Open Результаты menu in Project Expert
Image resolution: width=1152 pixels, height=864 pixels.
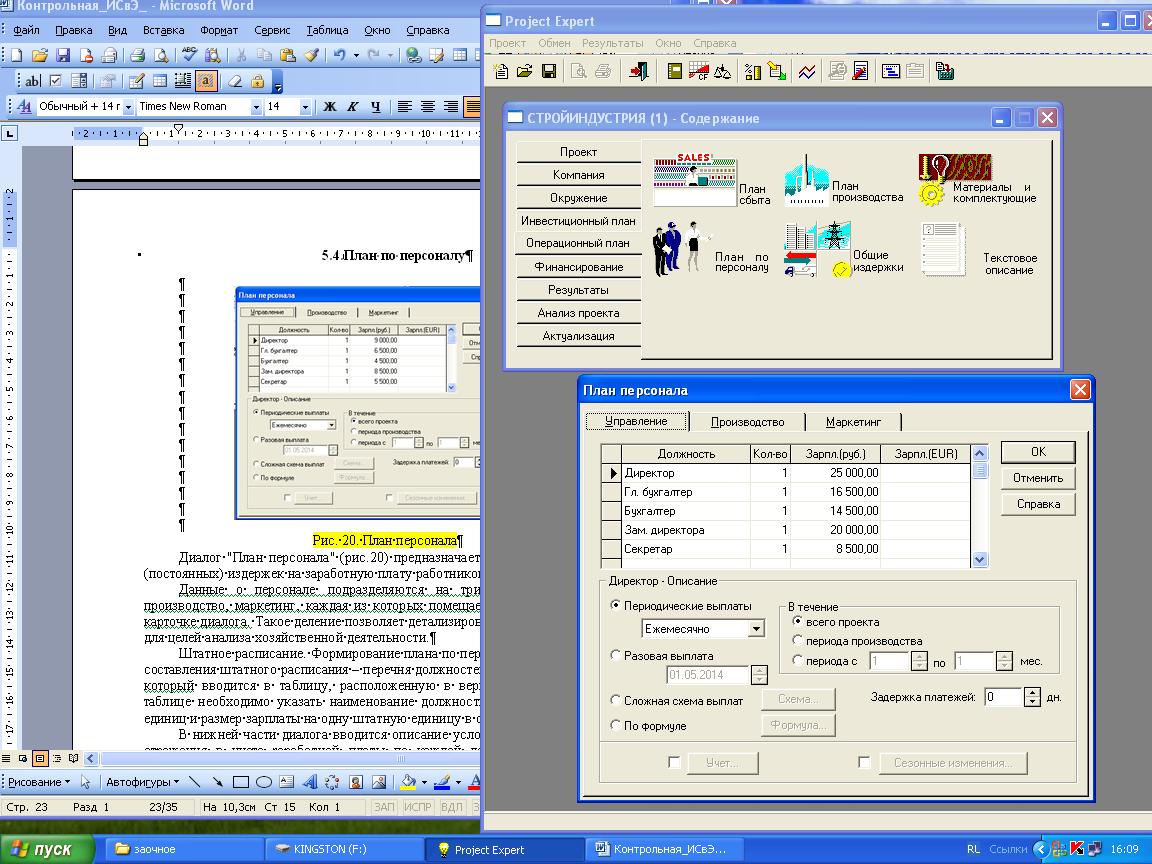tap(613, 43)
